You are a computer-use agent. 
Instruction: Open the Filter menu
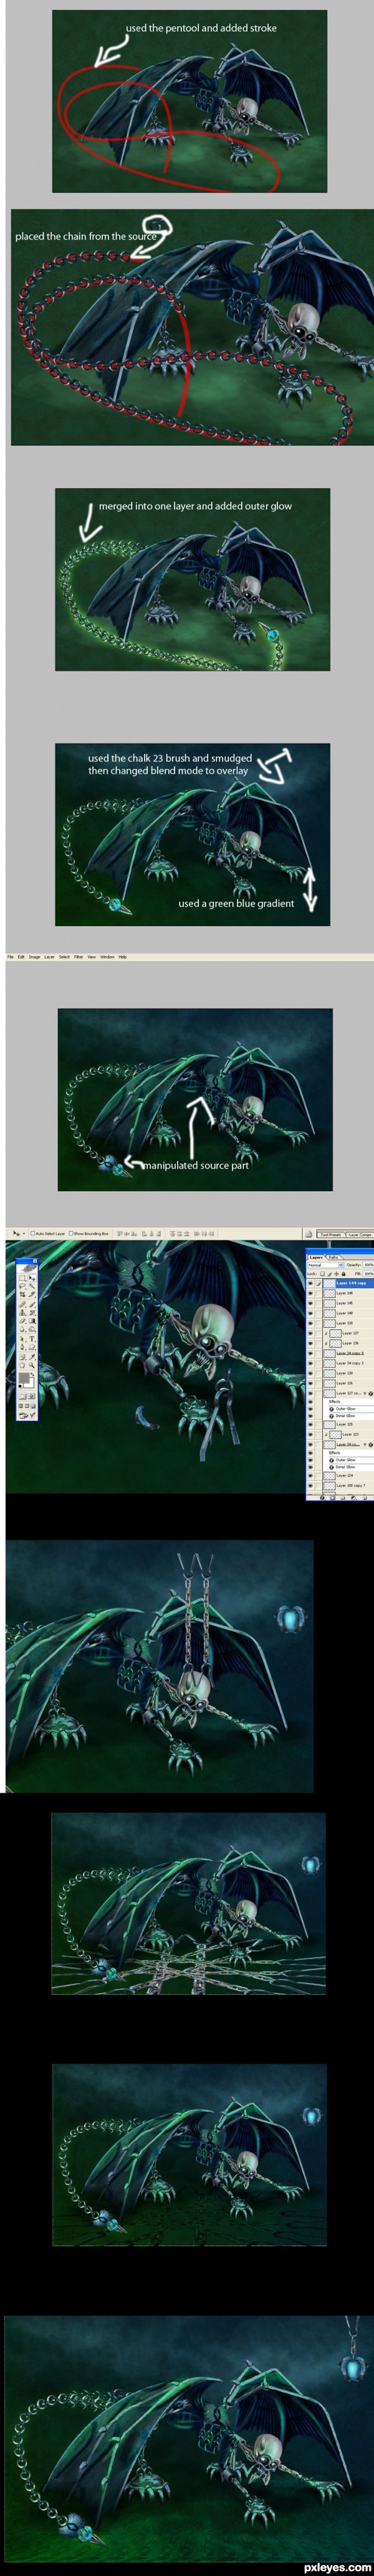point(78,957)
